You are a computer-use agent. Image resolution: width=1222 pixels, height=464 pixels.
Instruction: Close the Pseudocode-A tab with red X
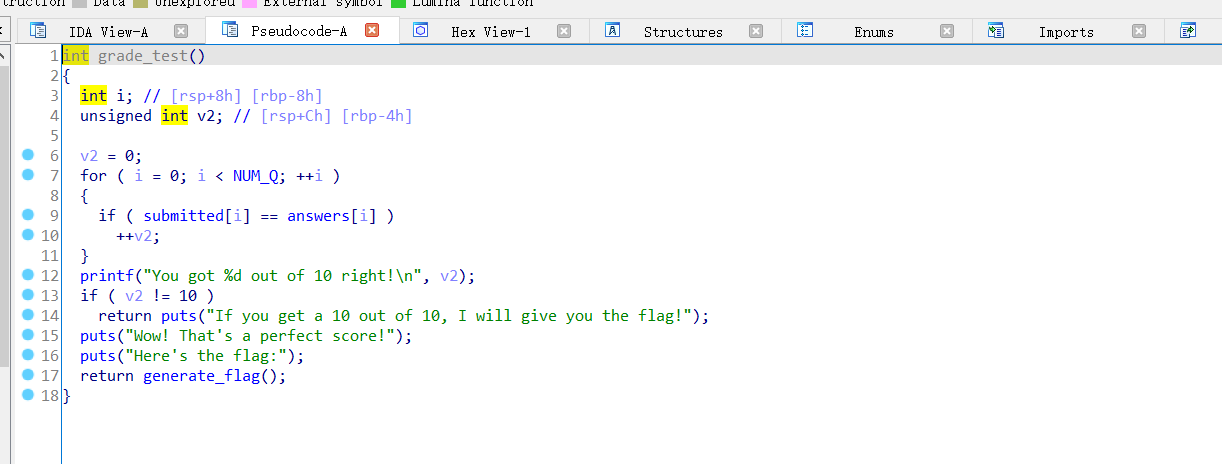(372, 31)
